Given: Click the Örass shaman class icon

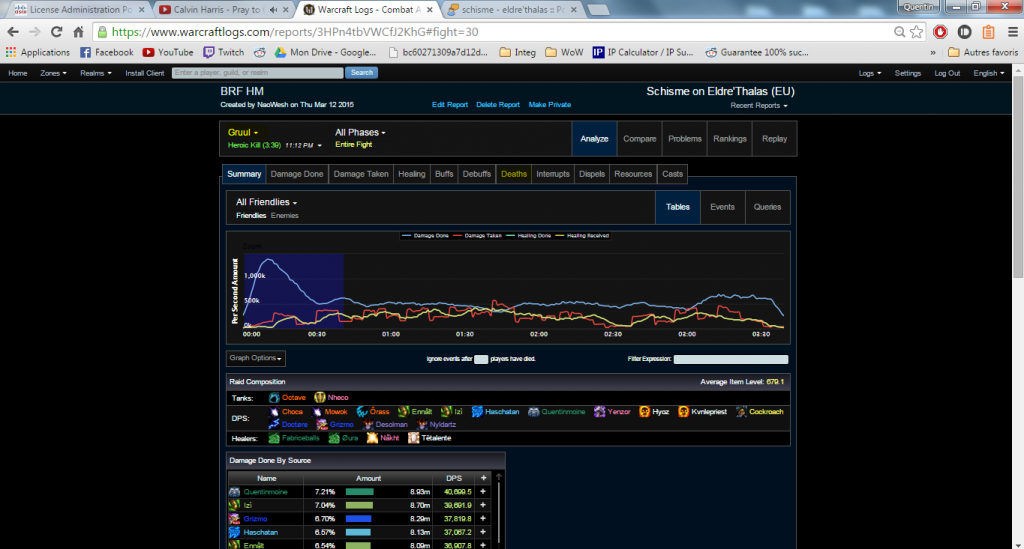Looking at the screenshot, I should 362,412.
